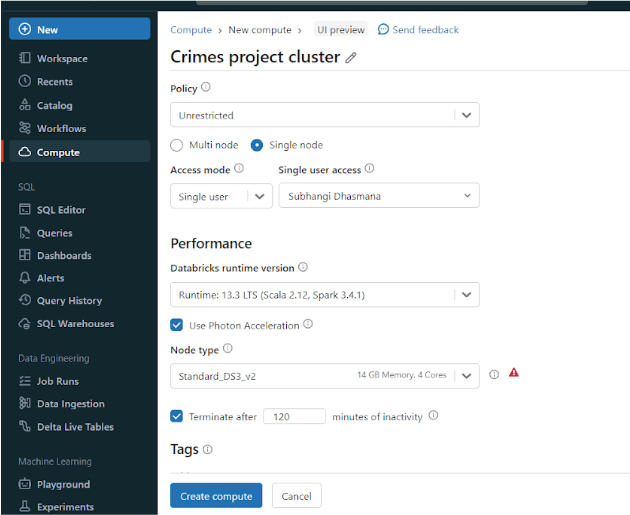
Task: Click the Create compute button
Action: tap(216, 496)
